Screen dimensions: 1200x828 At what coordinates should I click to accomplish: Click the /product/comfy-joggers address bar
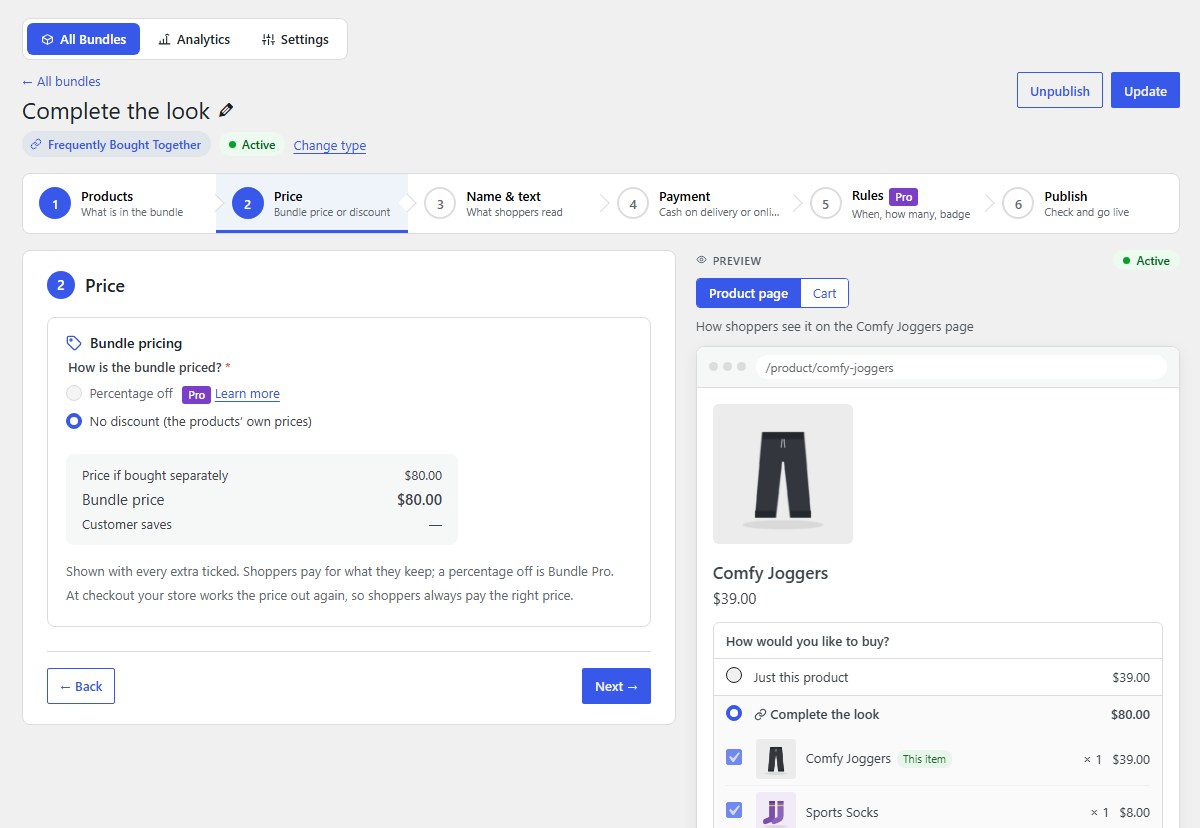961,367
